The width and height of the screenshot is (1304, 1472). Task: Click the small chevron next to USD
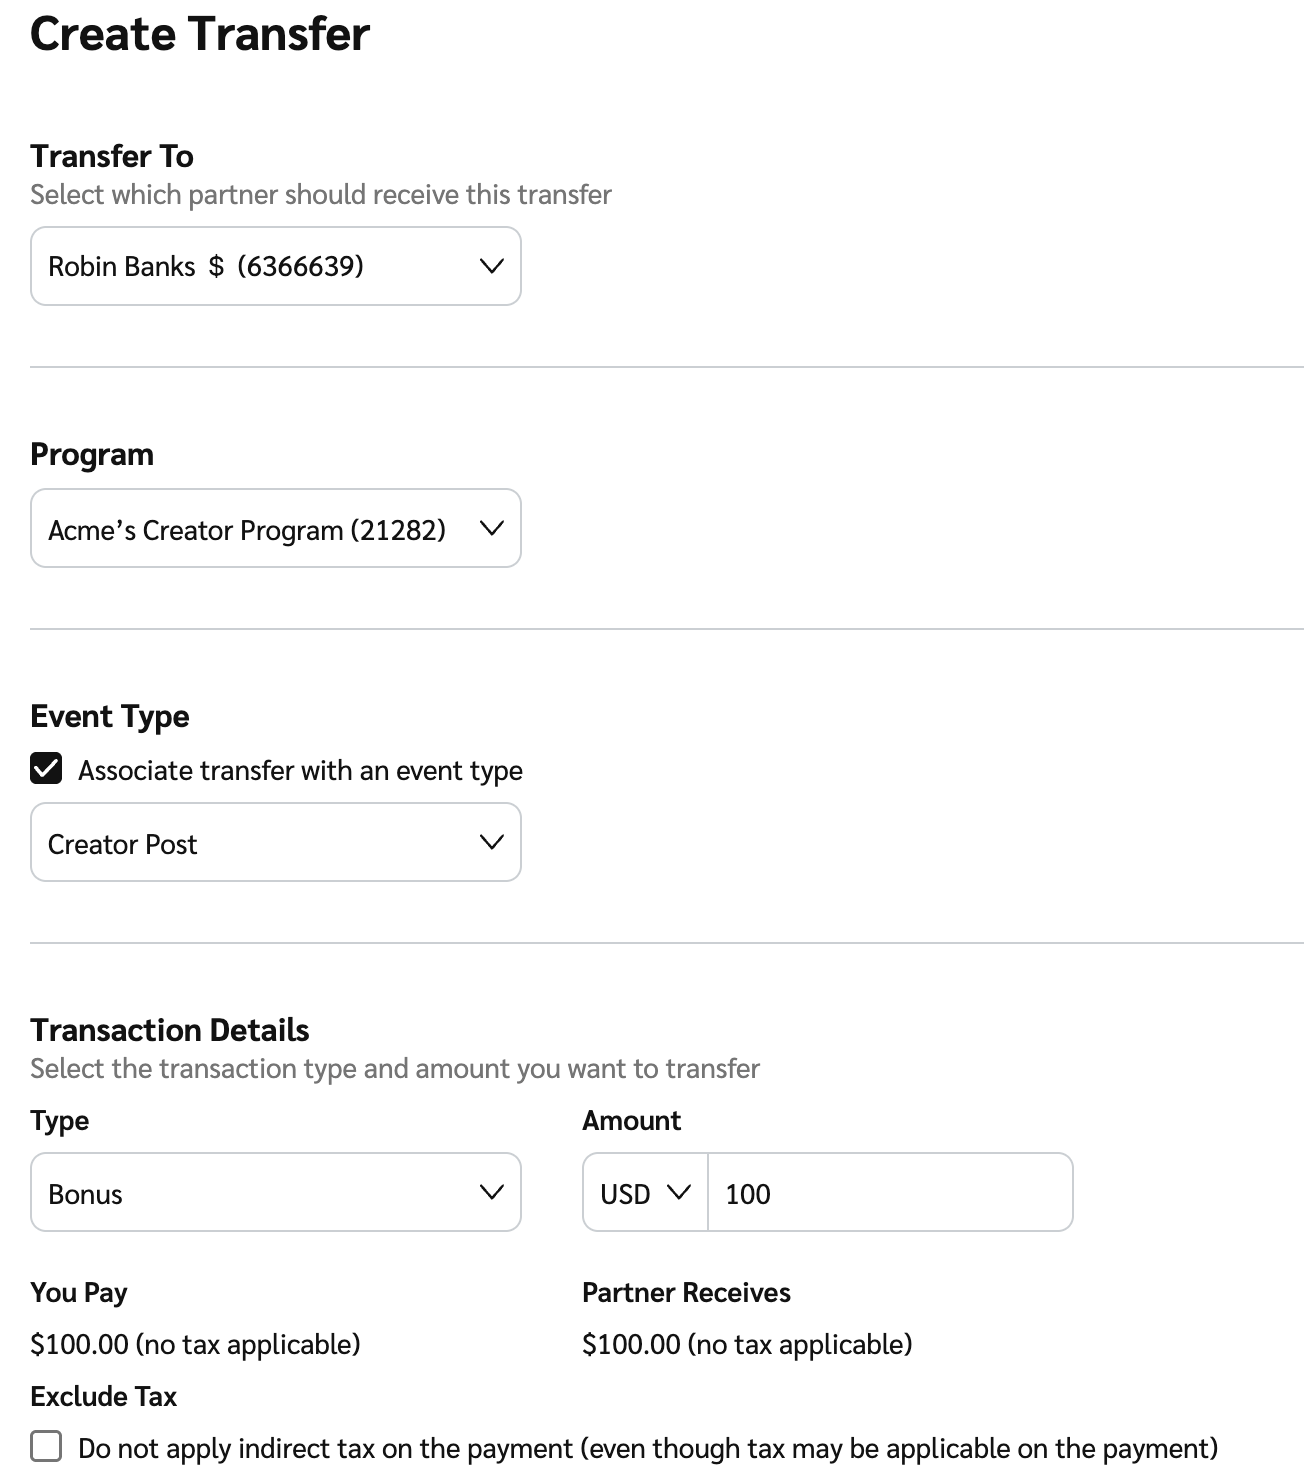pos(678,1192)
